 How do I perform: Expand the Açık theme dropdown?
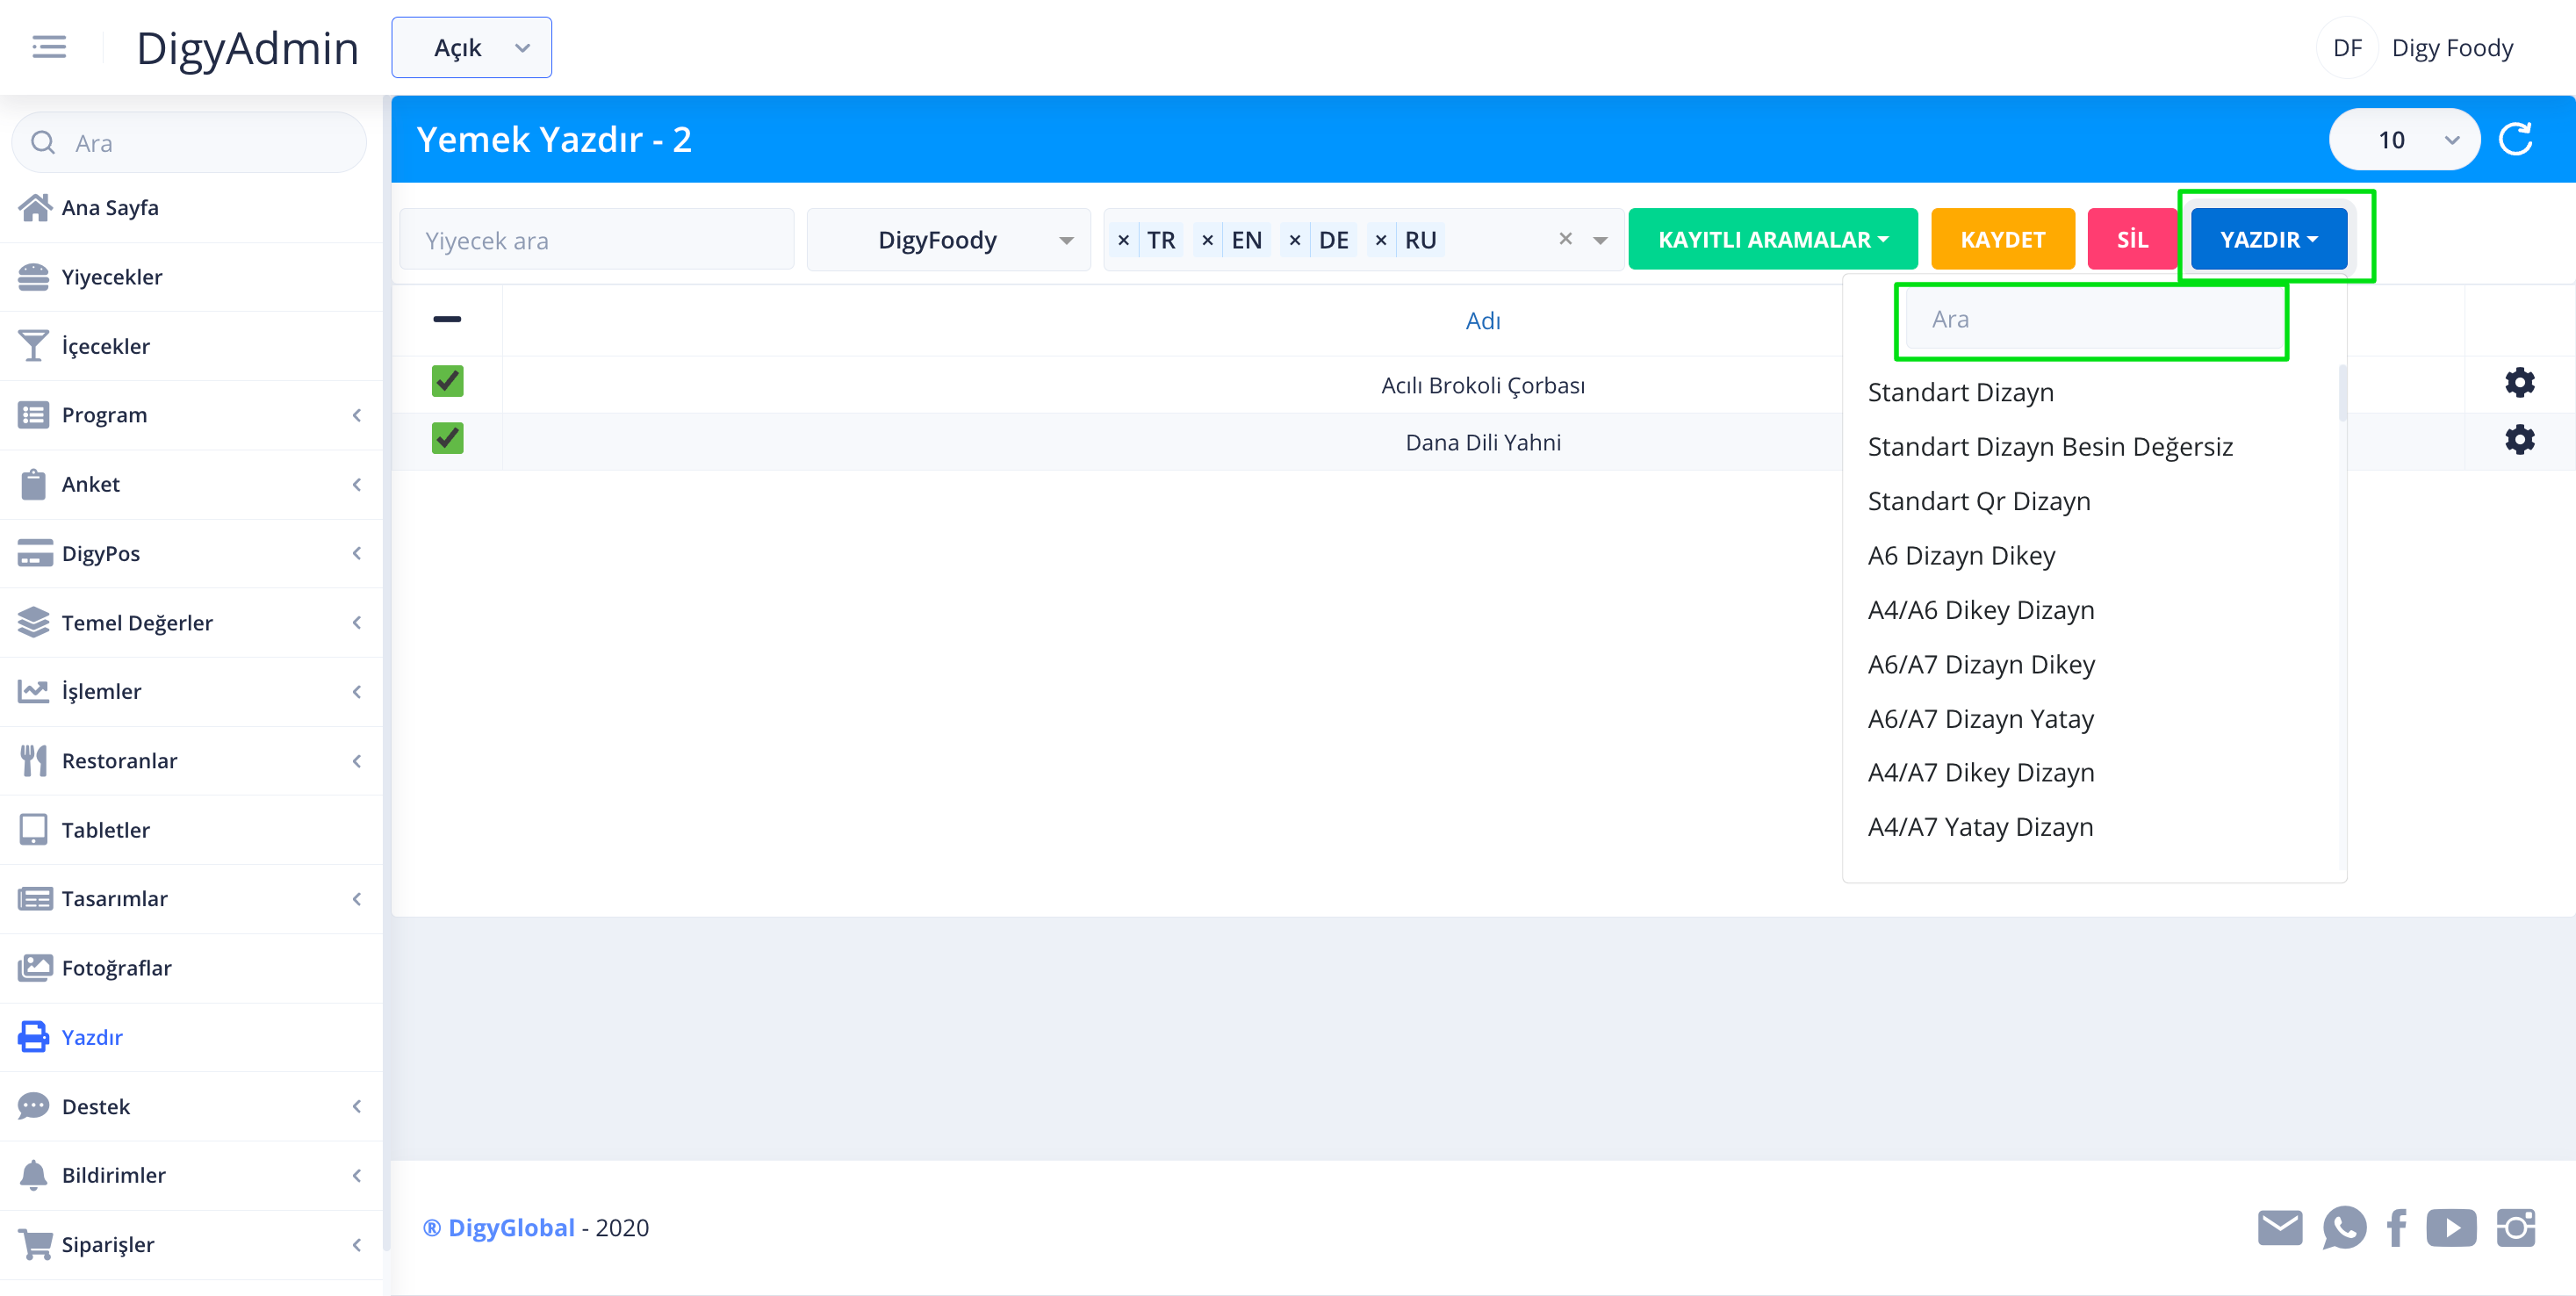[x=471, y=48]
